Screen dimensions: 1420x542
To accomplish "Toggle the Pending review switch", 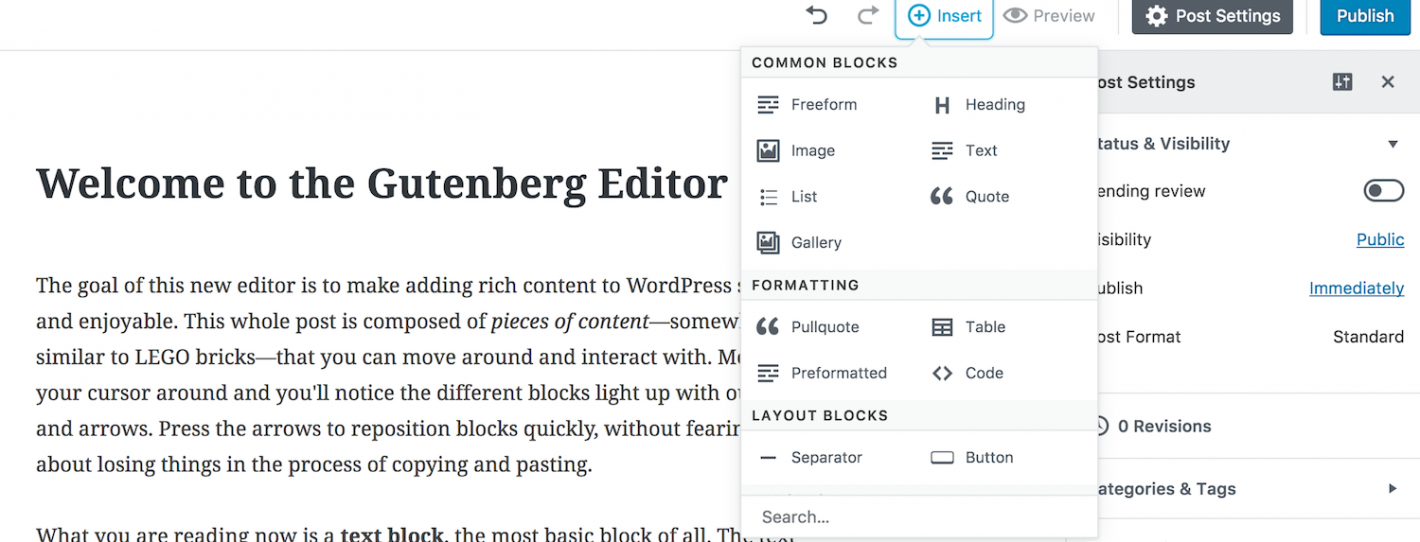I will point(1383,191).
